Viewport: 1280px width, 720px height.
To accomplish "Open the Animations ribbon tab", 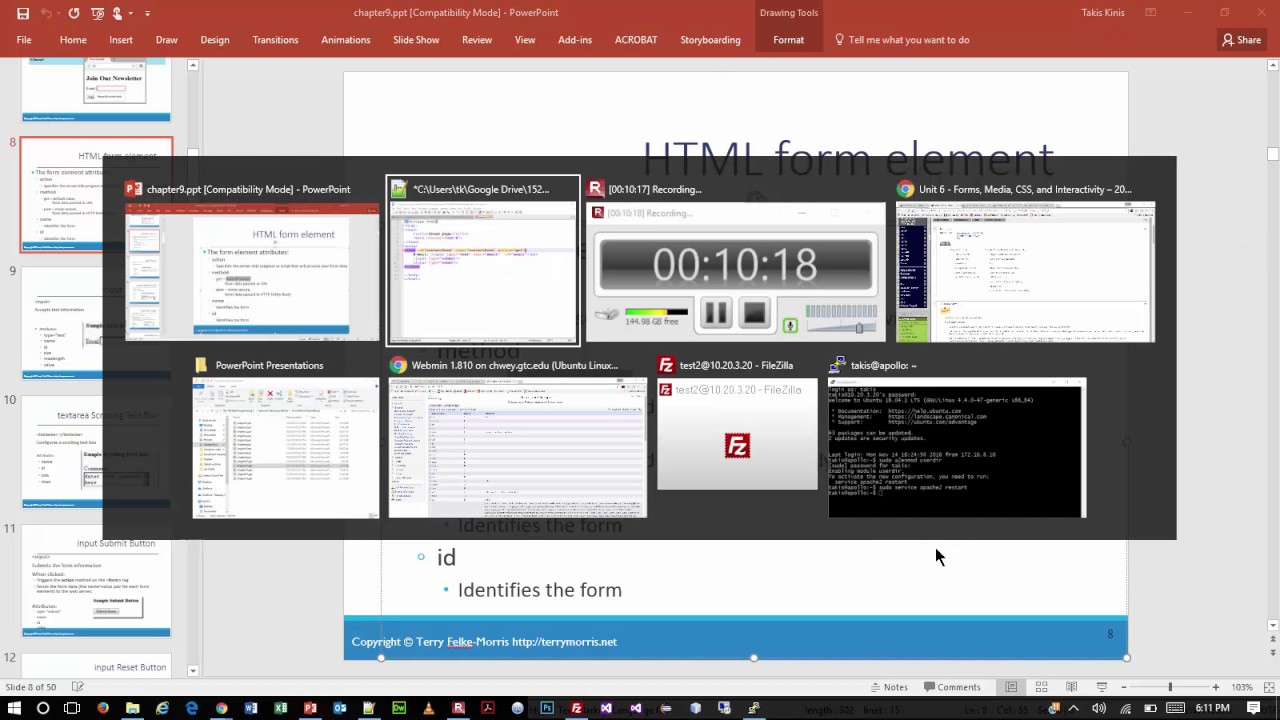I will coord(346,40).
